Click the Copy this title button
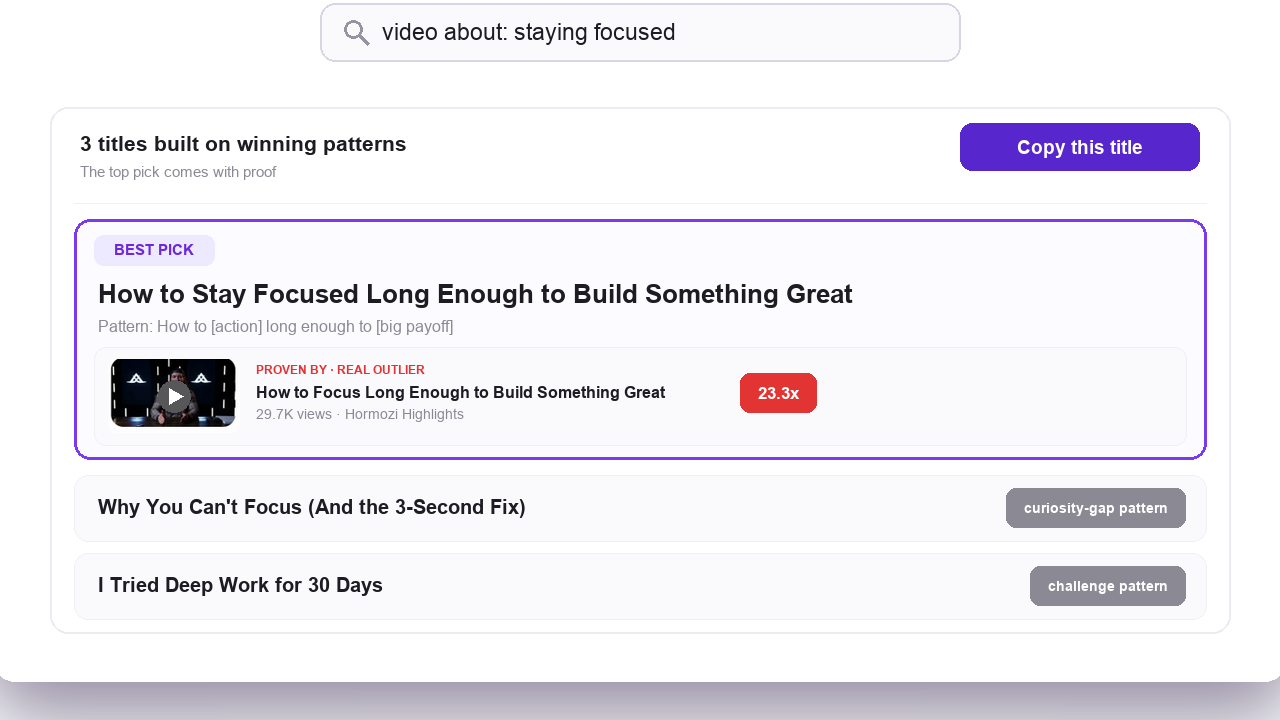 click(1080, 147)
